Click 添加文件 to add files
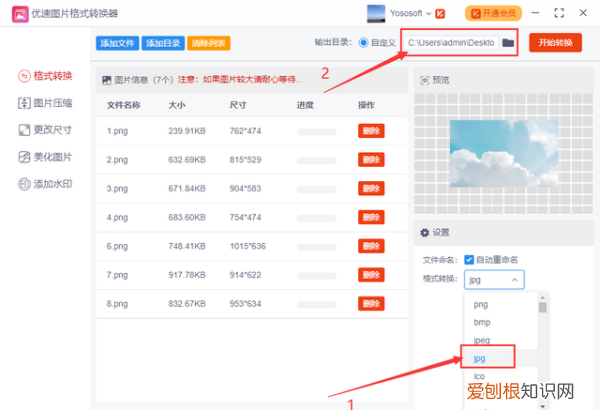The image size is (600, 410). pos(117,43)
